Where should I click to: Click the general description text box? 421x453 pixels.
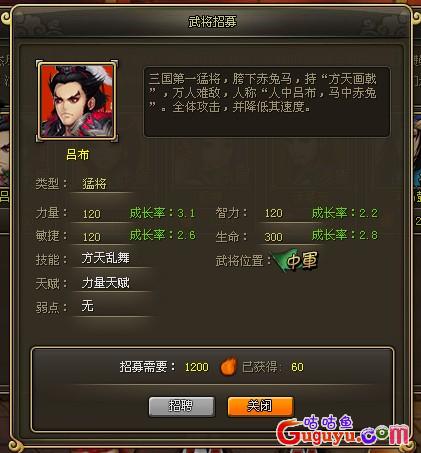(x=267, y=102)
